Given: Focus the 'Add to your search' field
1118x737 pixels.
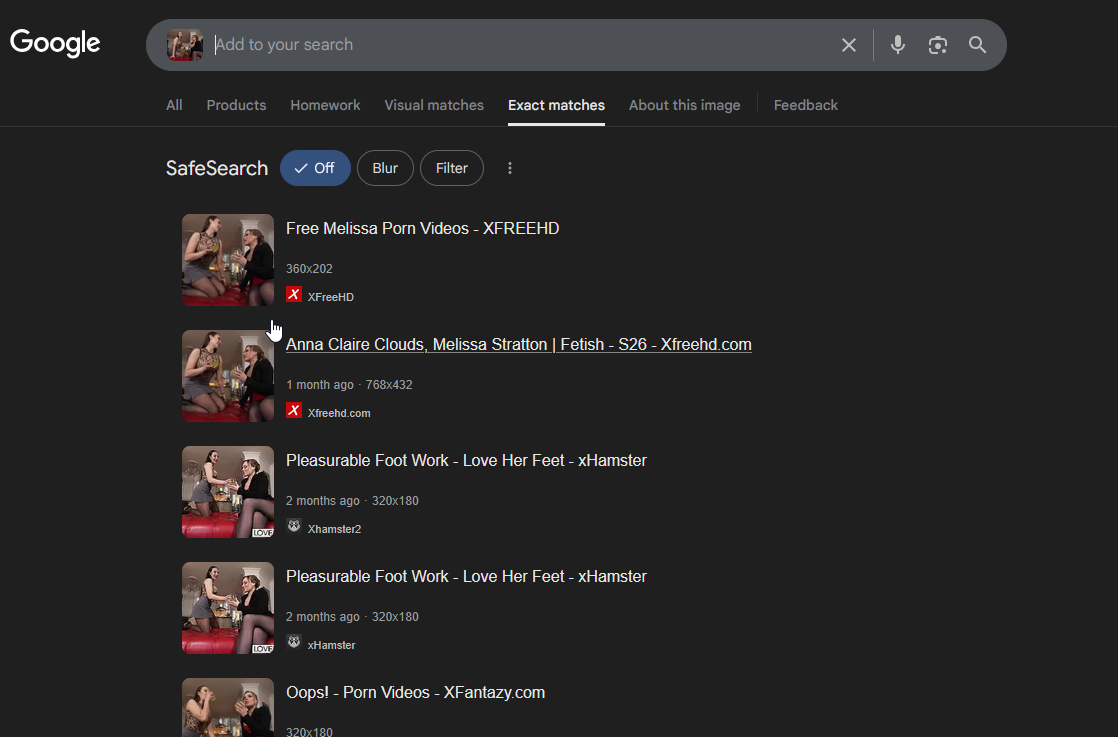Looking at the screenshot, I should point(520,45).
